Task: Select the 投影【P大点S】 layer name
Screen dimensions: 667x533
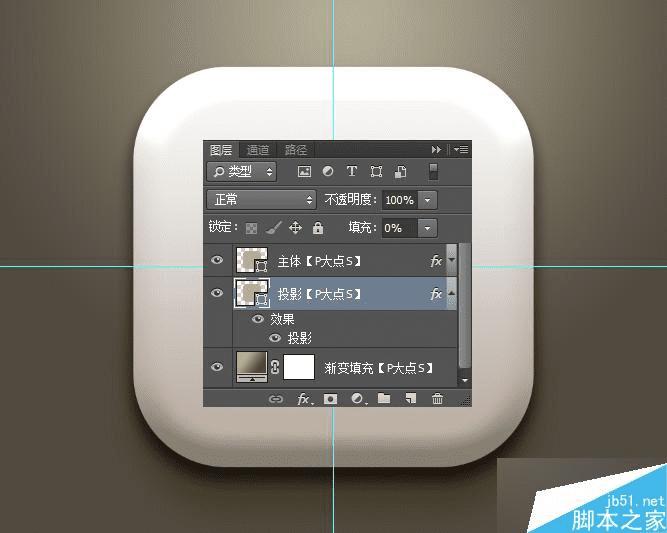Action: pyautogui.click(x=319, y=294)
